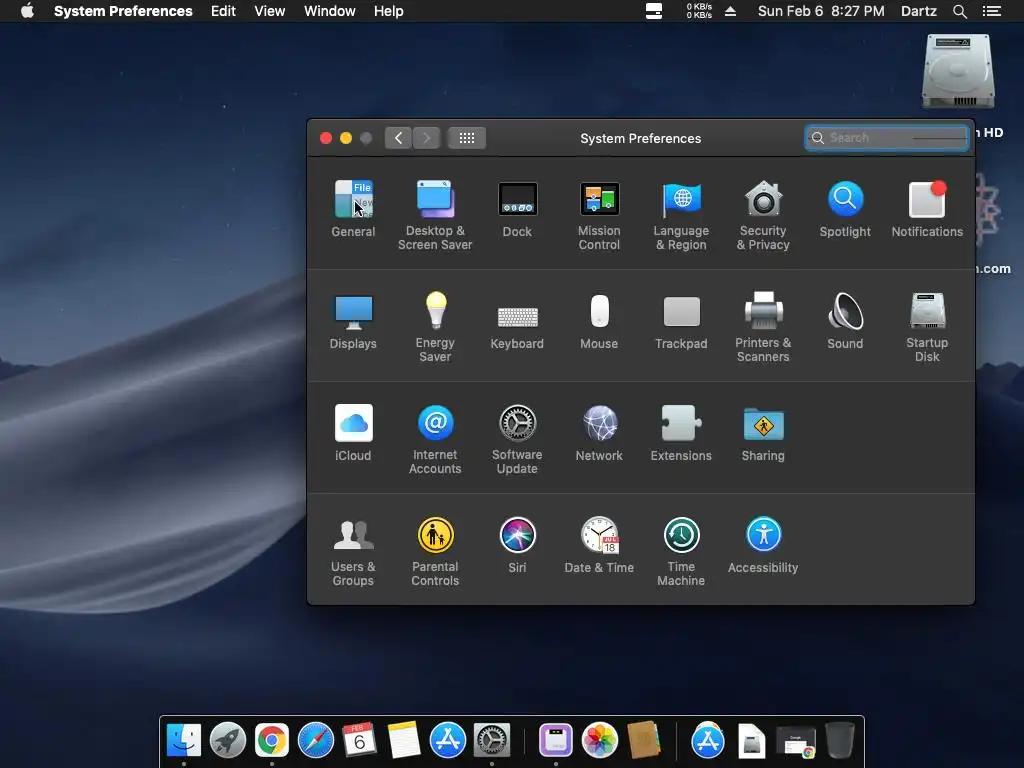
Task: Open Calendar from the Dock
Action: tap(359, 741)
